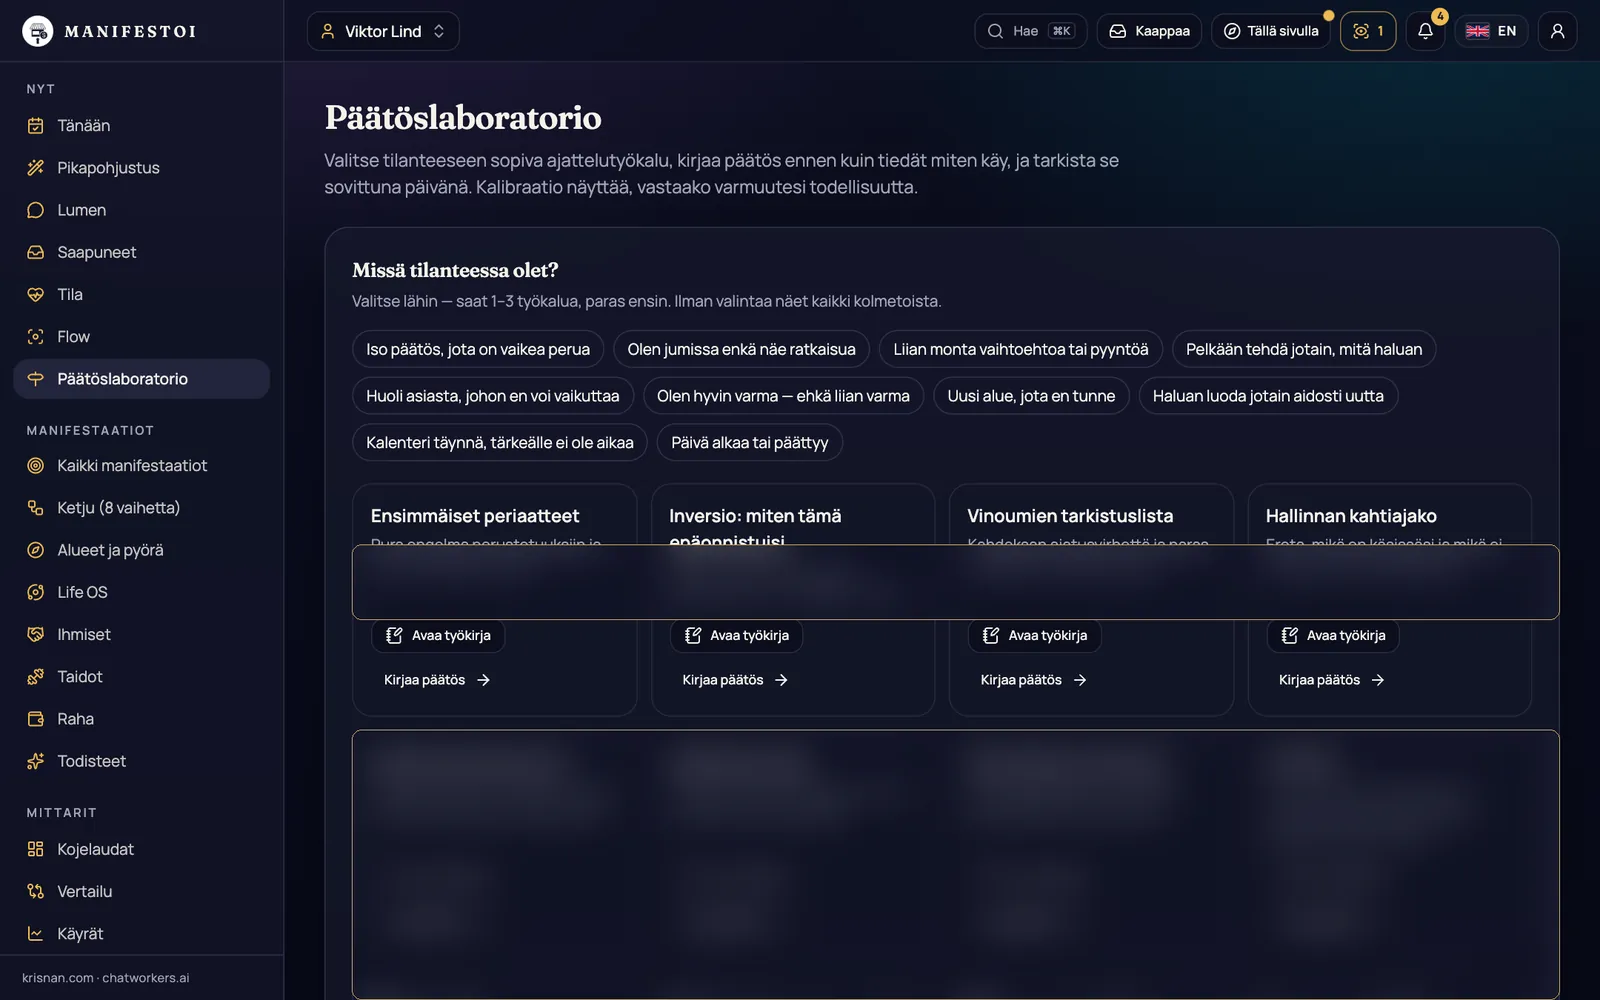Open the Todisteet sparkle icon
This screenshot has width=1600, height=1000.
(x=36, y=761)
